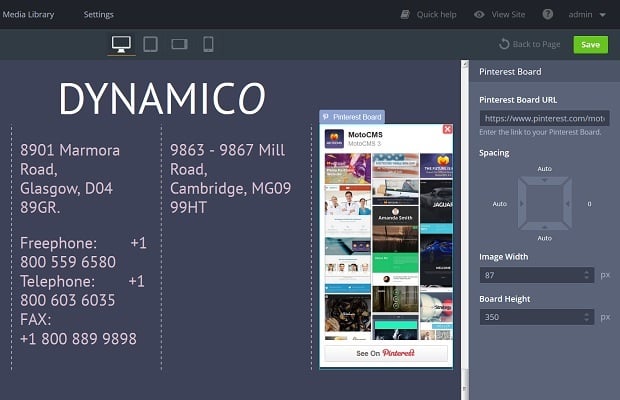Click See On Pinterest button
Screen dimensions: 620x400
(386, 353)
